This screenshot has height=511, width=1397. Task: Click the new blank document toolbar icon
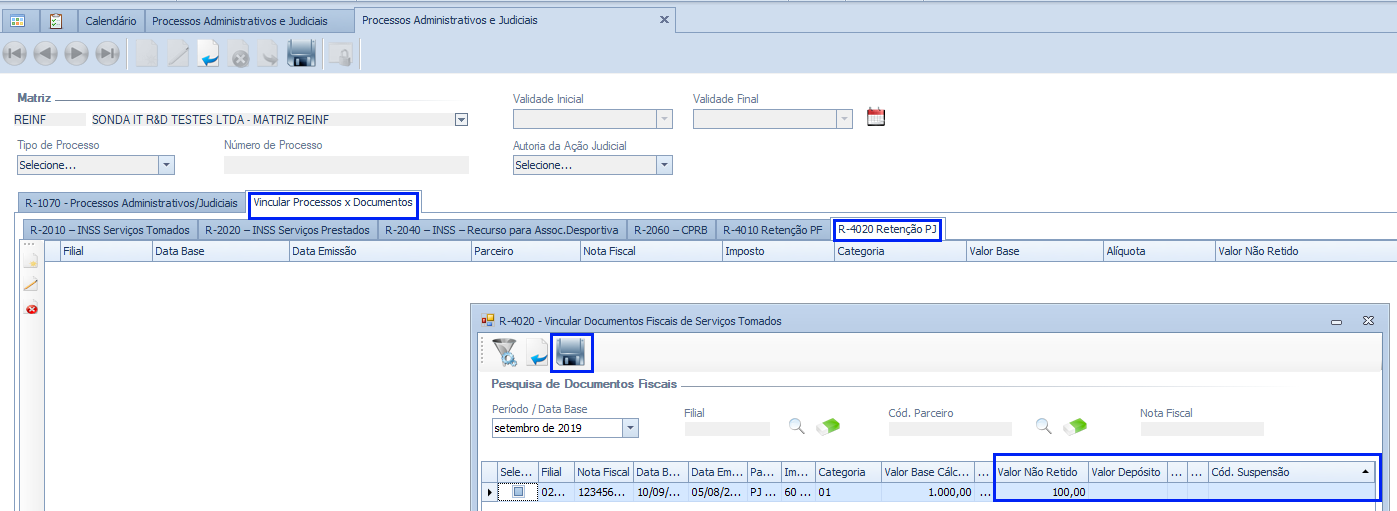click(x=147, y=54)
